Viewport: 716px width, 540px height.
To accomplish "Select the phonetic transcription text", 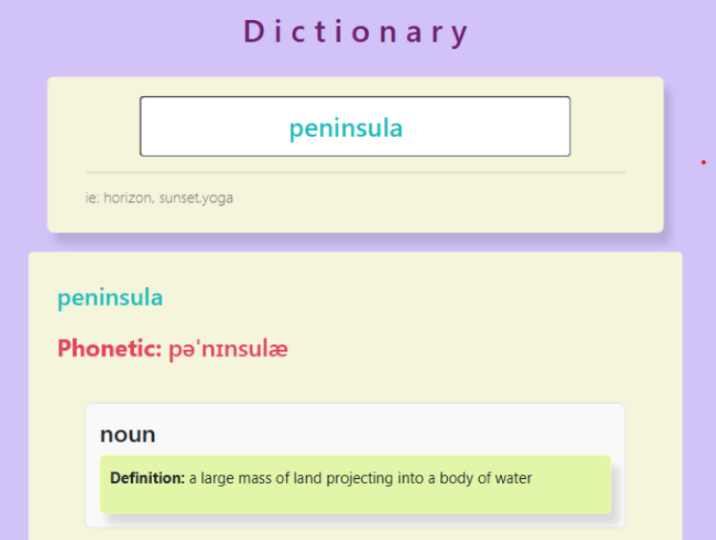I will tap(228, 349).
